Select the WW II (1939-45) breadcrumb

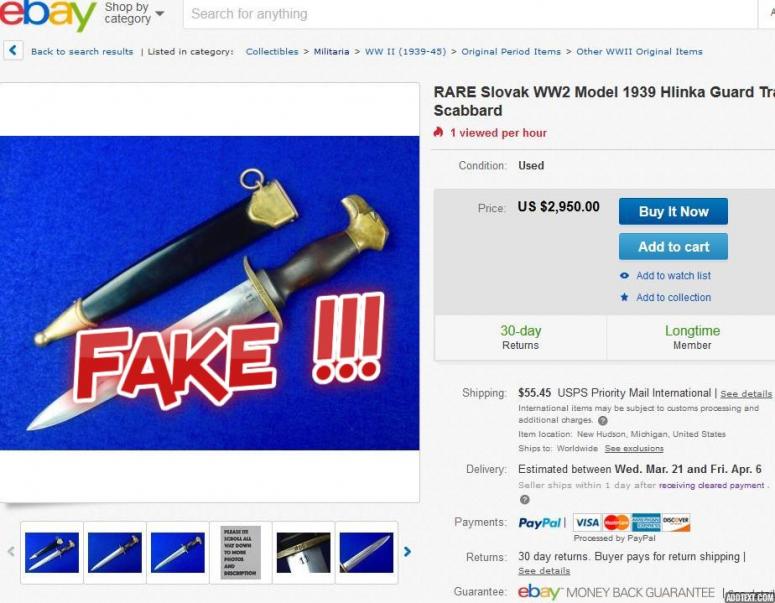(x=405, y=51)
